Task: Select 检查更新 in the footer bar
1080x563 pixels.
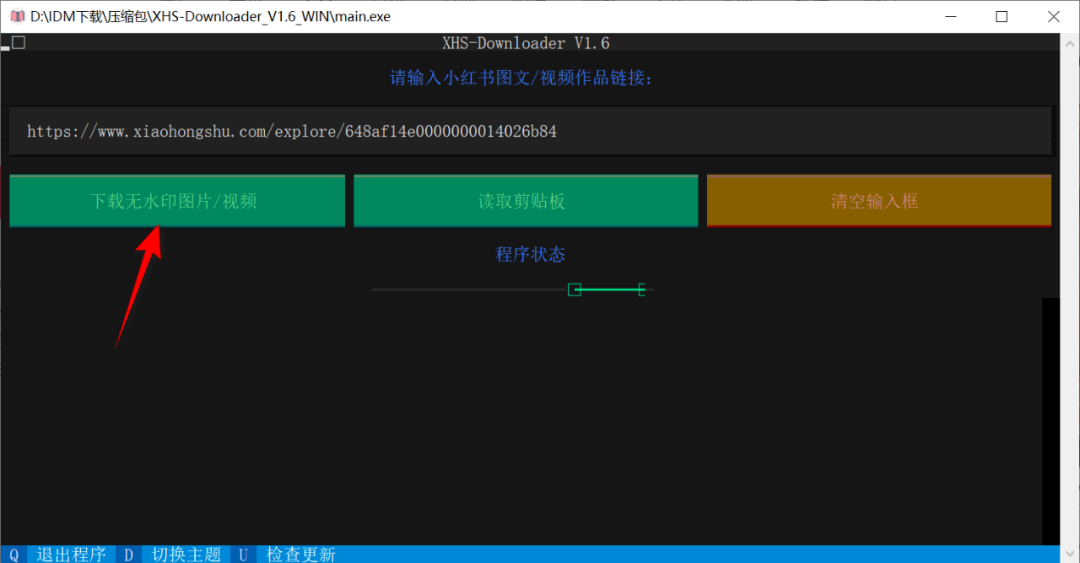Action: [301, 554]
